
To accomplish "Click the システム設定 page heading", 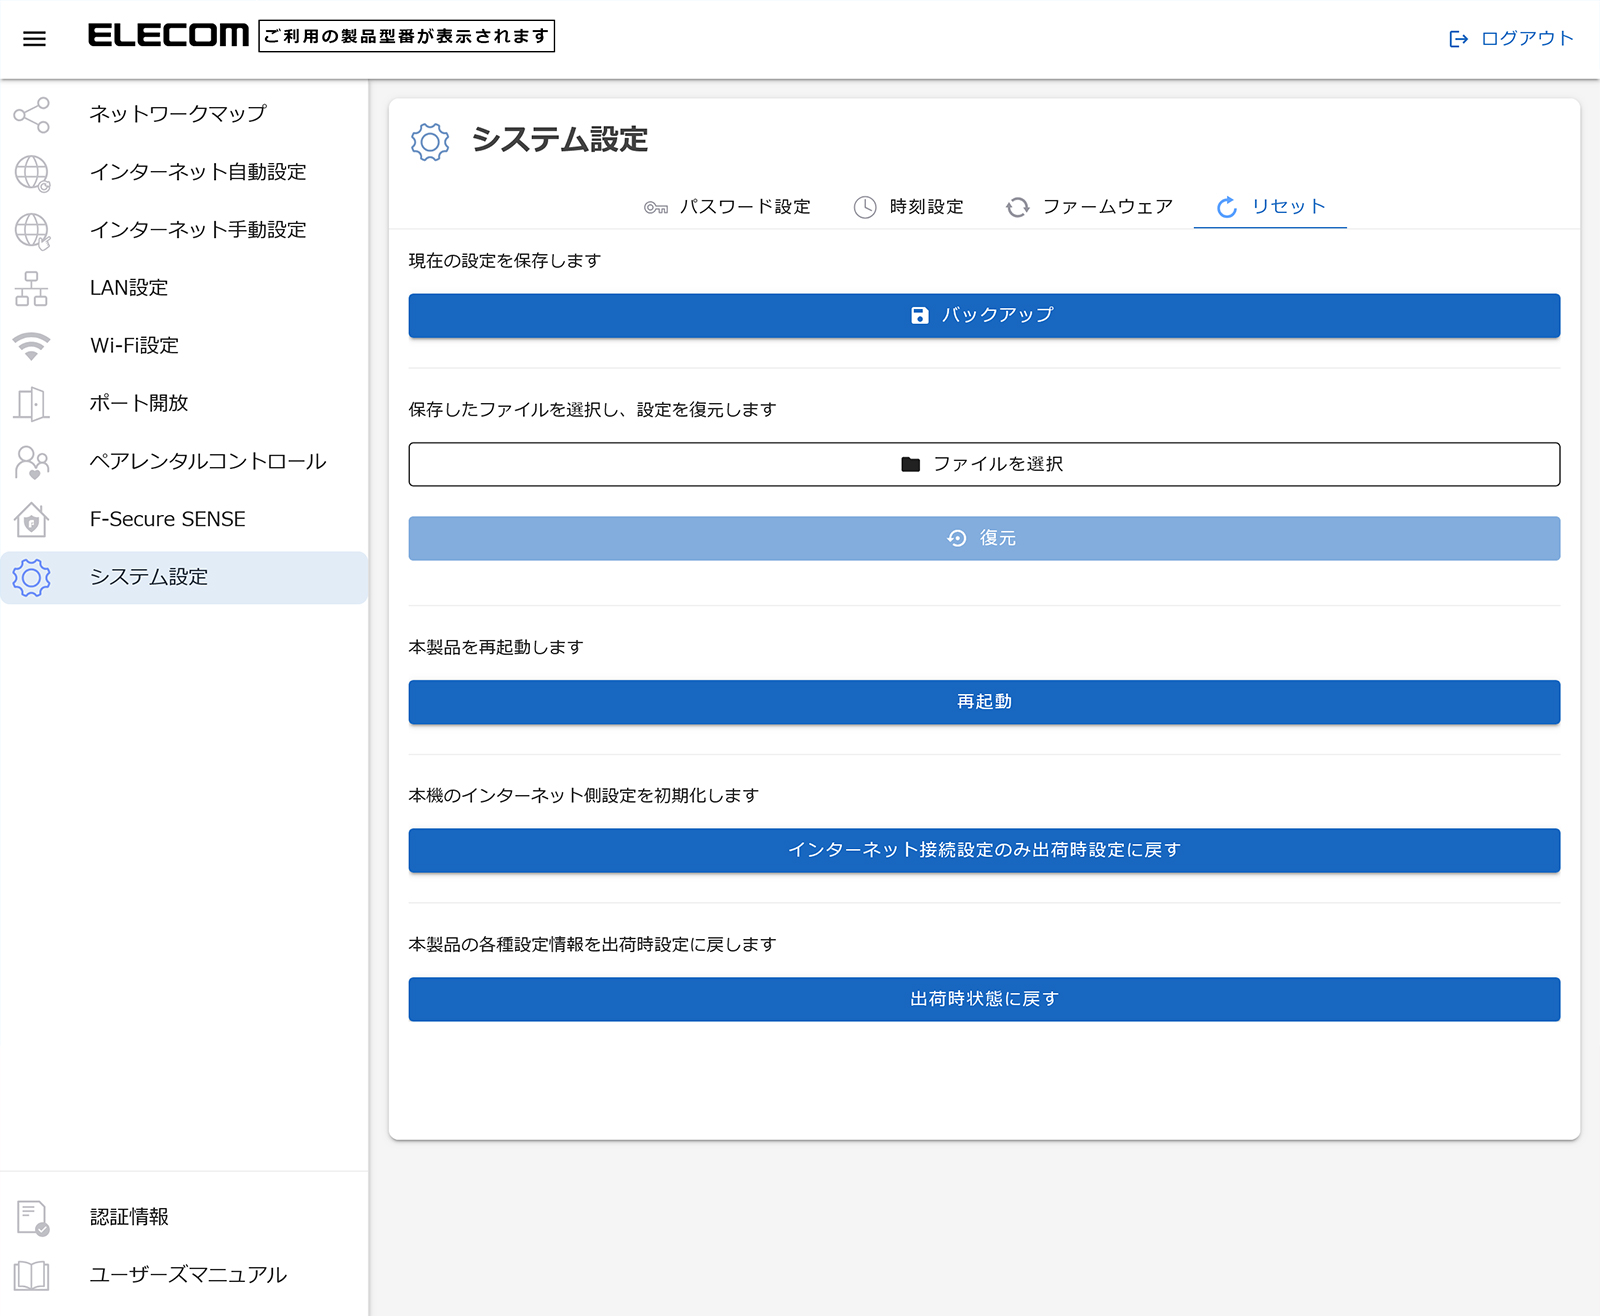I will point(560,140).
